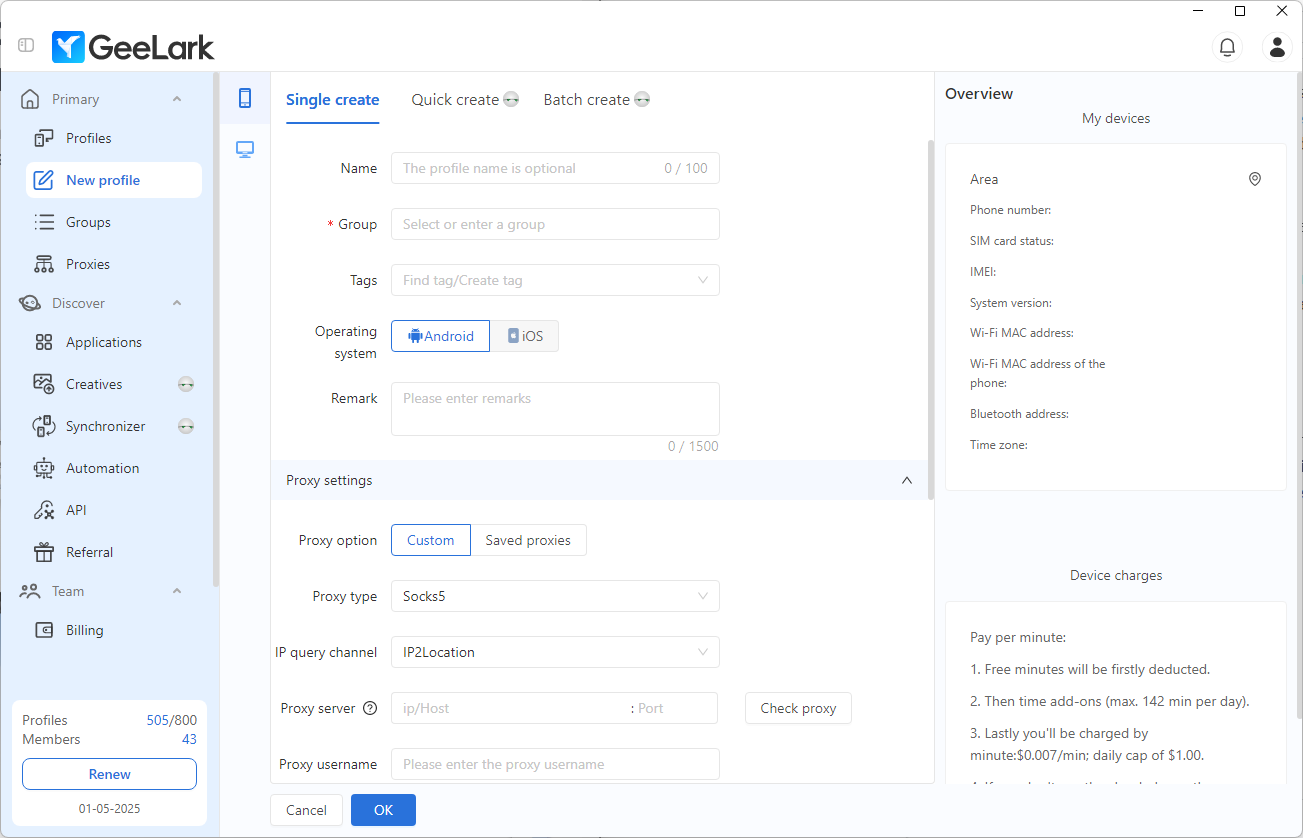Select the mobile phone profile type icon
The height and width of the screenshot is (838, 1303).
(245, 98)
